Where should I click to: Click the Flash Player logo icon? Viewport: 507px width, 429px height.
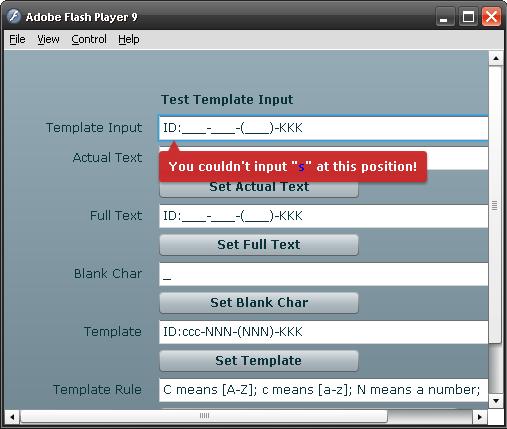pos(14,16)
